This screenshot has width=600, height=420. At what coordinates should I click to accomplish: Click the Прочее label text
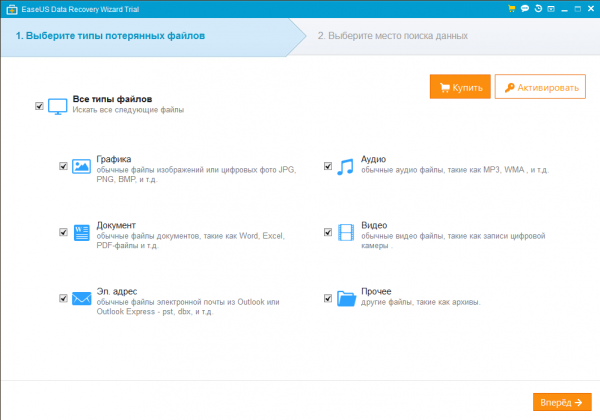point(376,291)
